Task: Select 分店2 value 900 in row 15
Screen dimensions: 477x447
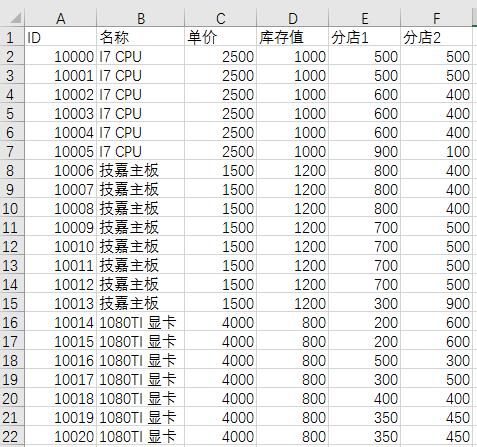Action: [436, 303]
